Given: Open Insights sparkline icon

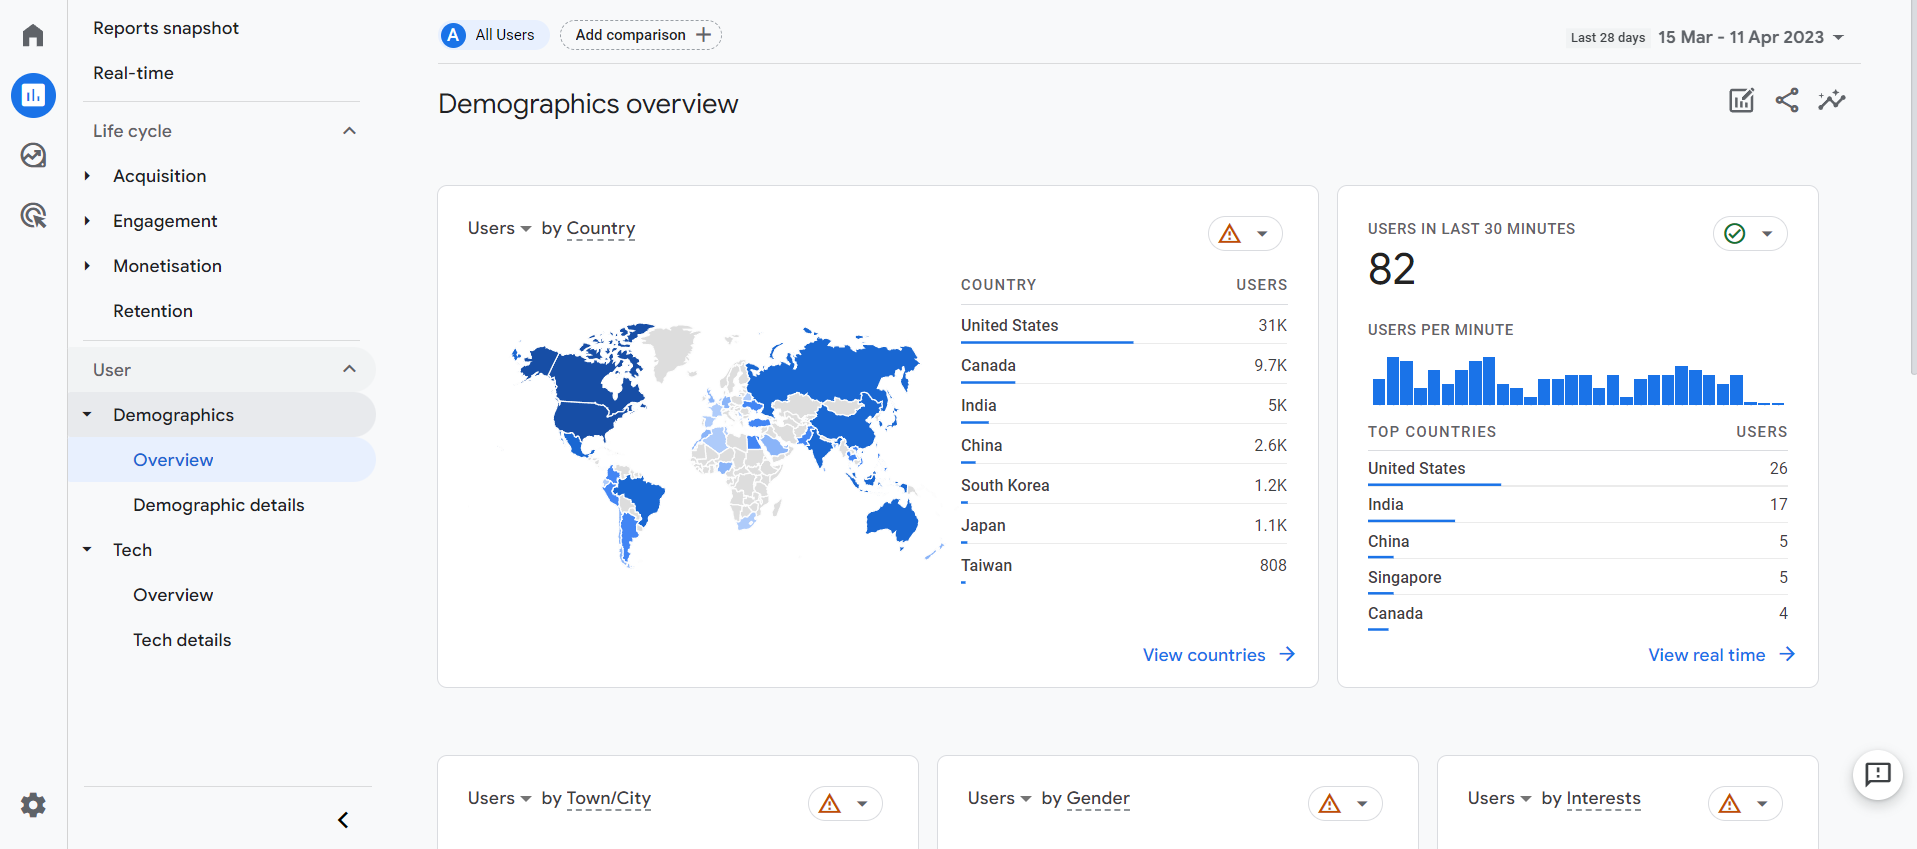Looking at the screenshot, I should (1831, 100).
